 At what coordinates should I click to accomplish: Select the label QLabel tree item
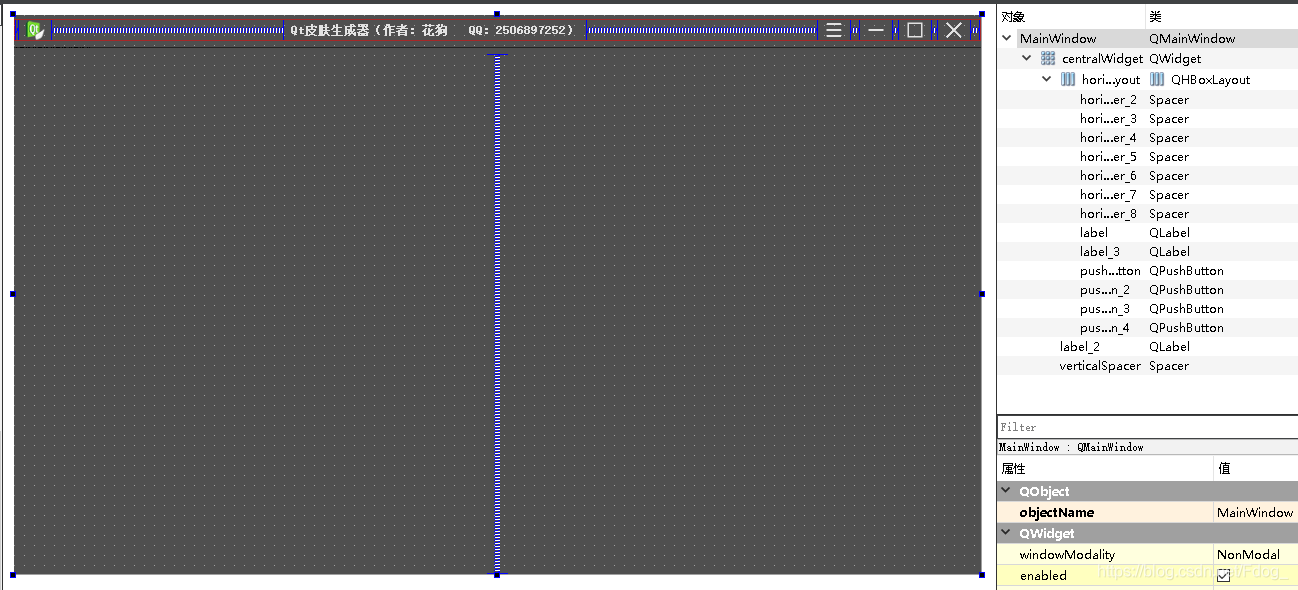[x=1094, y=233]
